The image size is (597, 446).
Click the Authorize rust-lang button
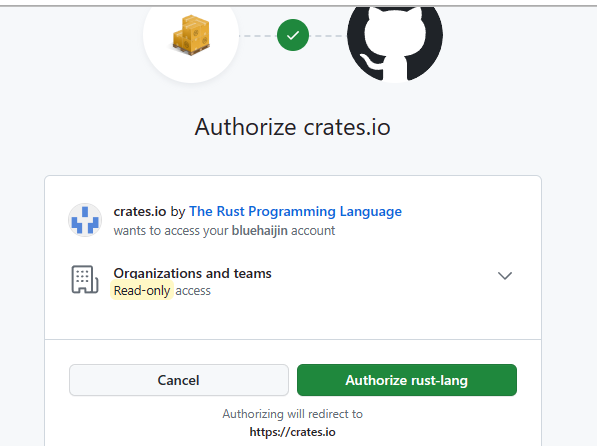(x=407, y=380)
